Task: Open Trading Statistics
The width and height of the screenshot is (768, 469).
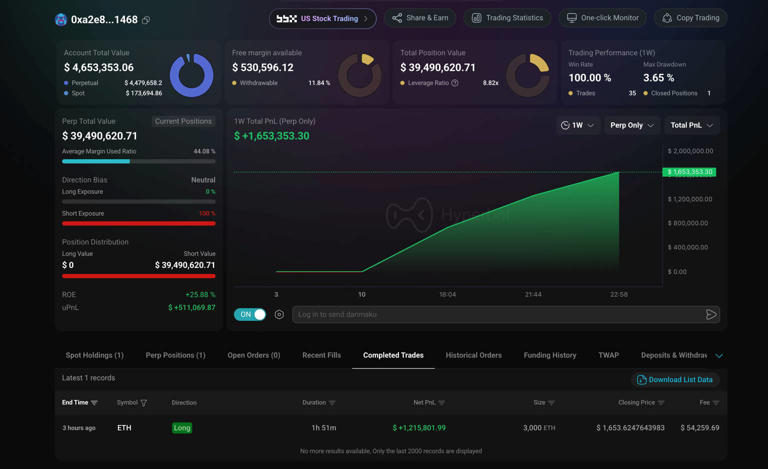Action: tap(507, 18)
